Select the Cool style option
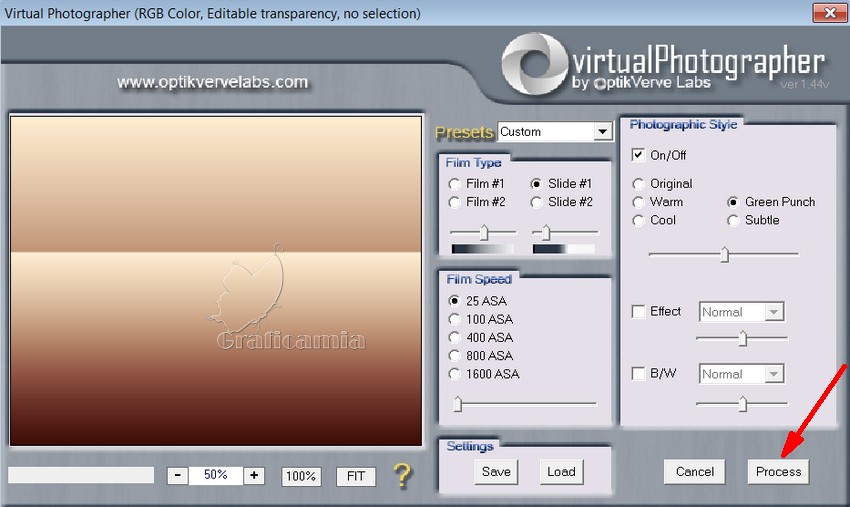This screenshot has width=850, height=507. coord(639,220)
